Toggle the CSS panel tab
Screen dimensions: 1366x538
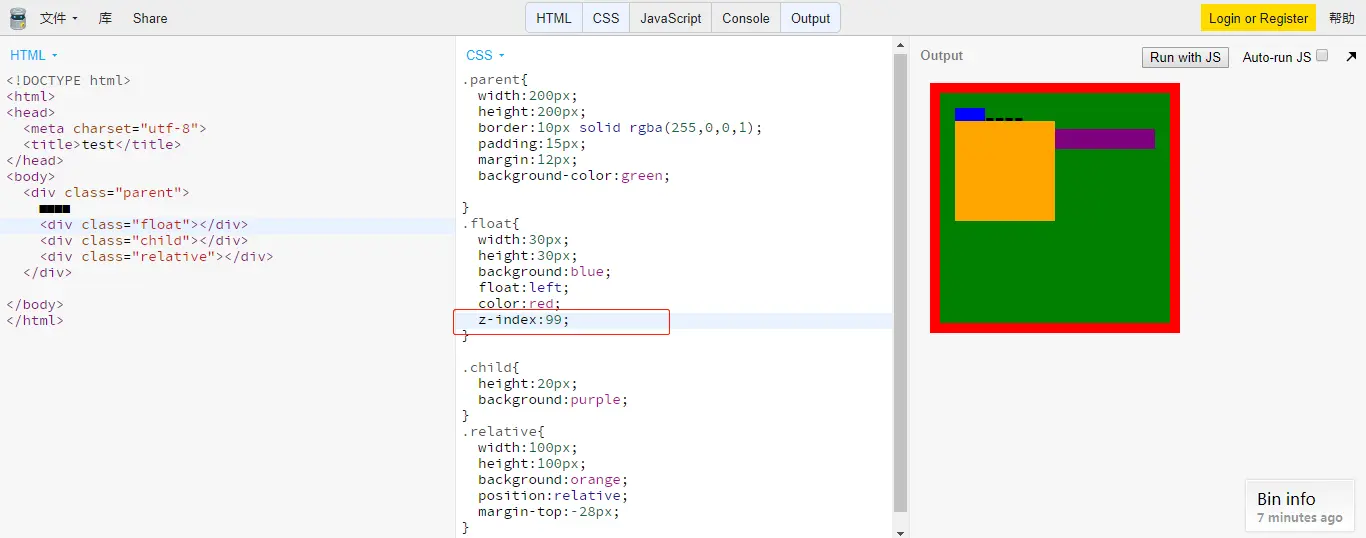click(x=606, y=18)
